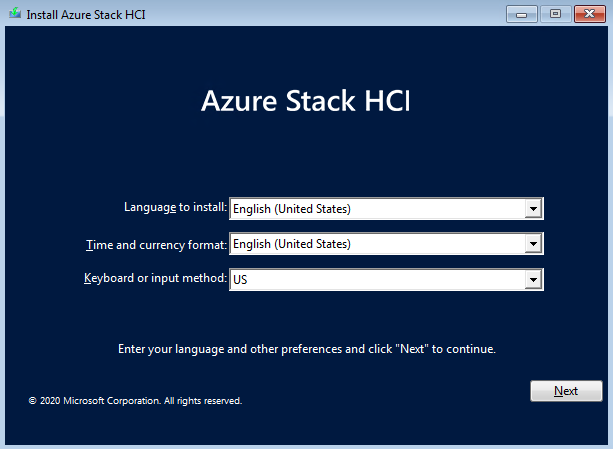
Task: Click the Time and currency format value field
Action: pos(377,244)
